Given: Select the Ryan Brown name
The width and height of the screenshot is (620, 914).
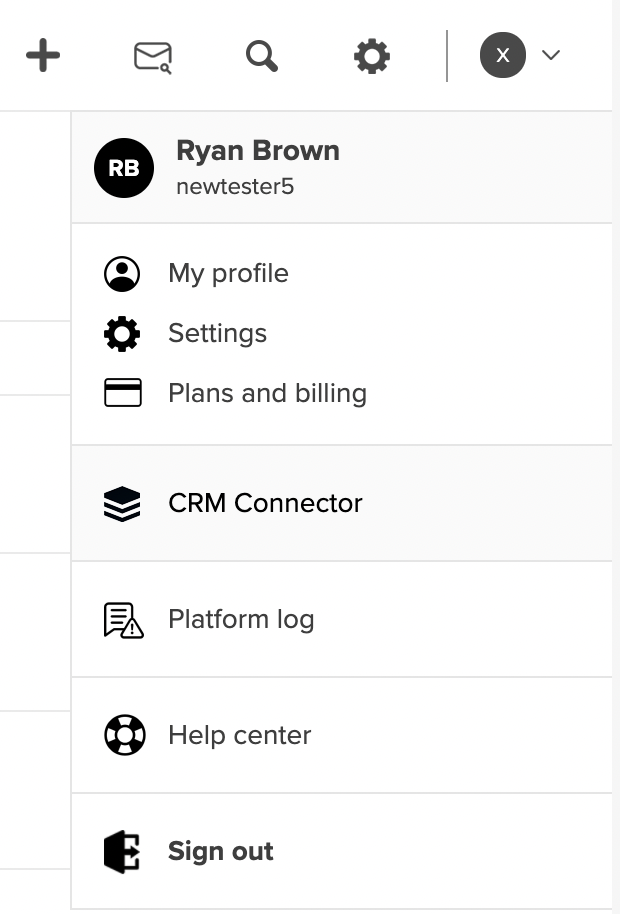Looking at the screenshot, I should click(x=258, y=151).
